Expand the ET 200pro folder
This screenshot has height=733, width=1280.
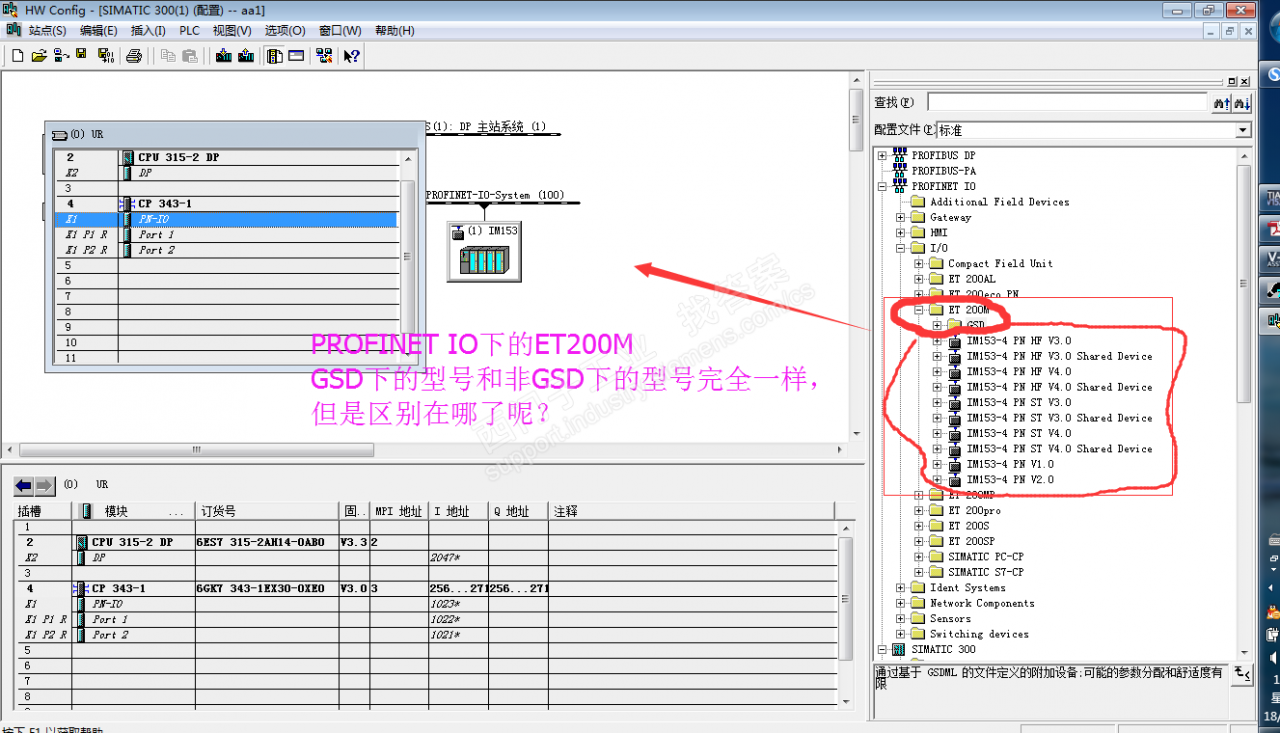coord(919,510)
